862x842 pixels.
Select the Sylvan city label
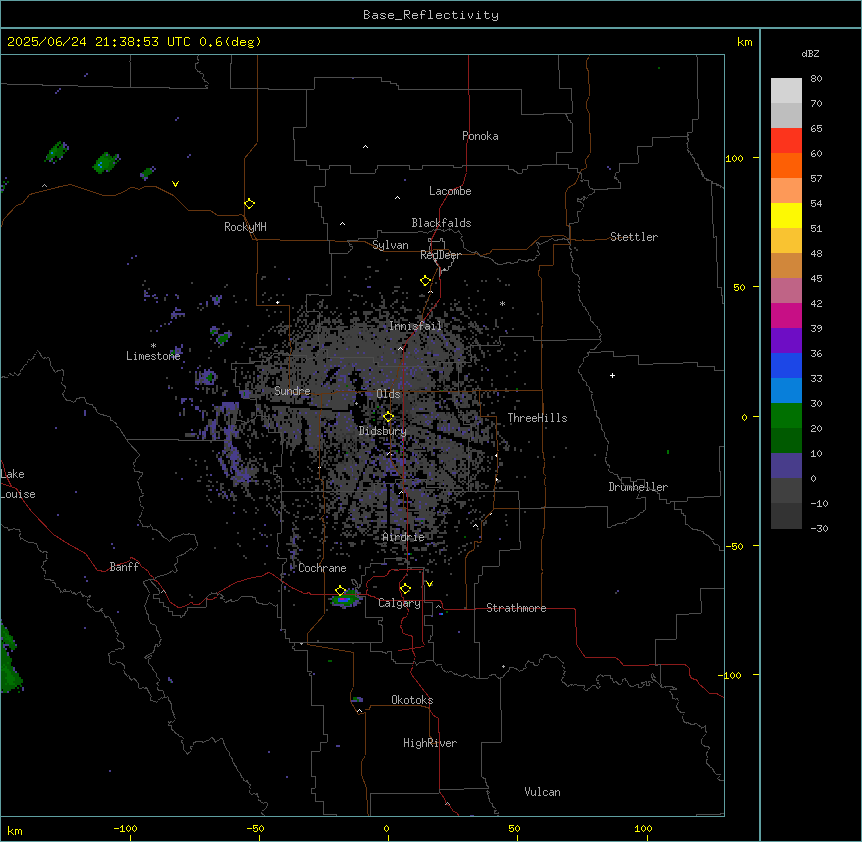coord(390,245)
